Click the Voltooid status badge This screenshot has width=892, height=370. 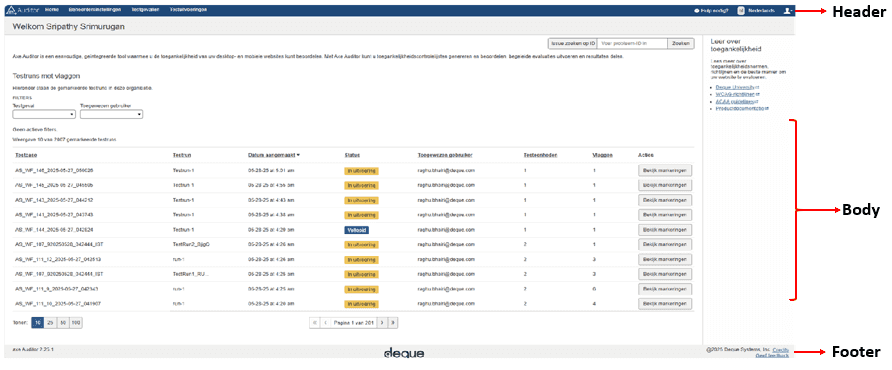coord(357,230)
